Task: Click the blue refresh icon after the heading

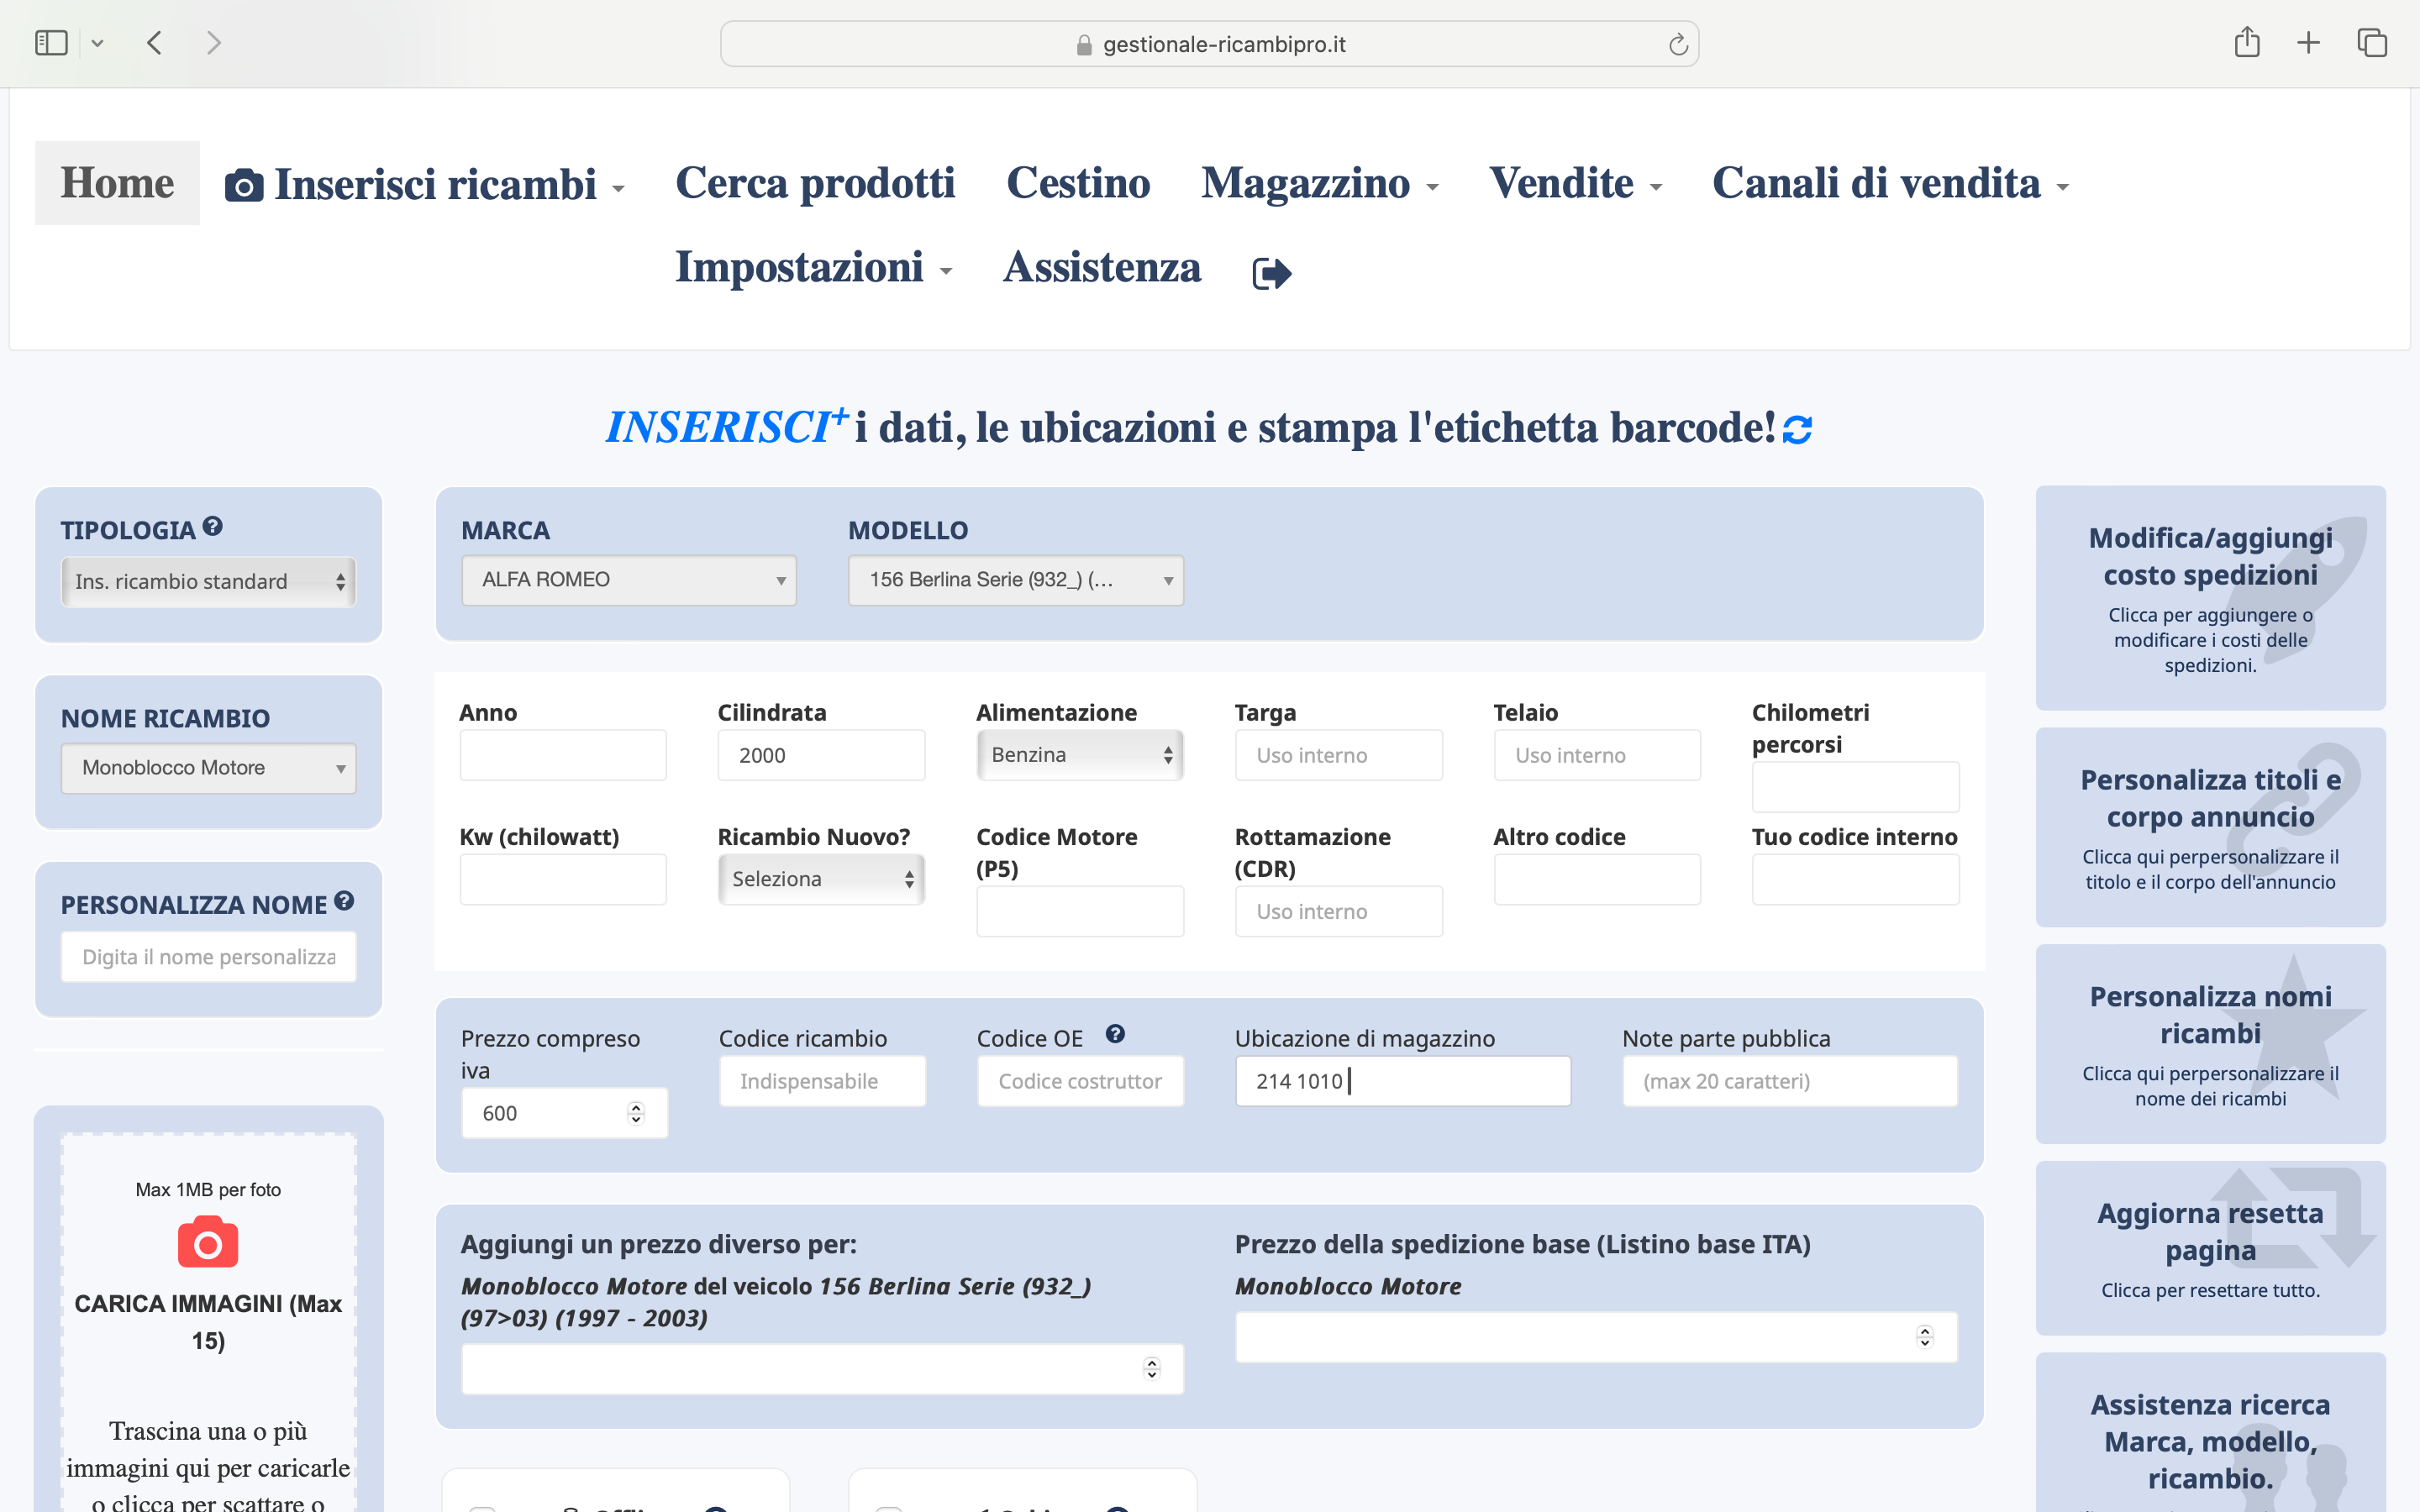Action: (x=1797, y=429)
